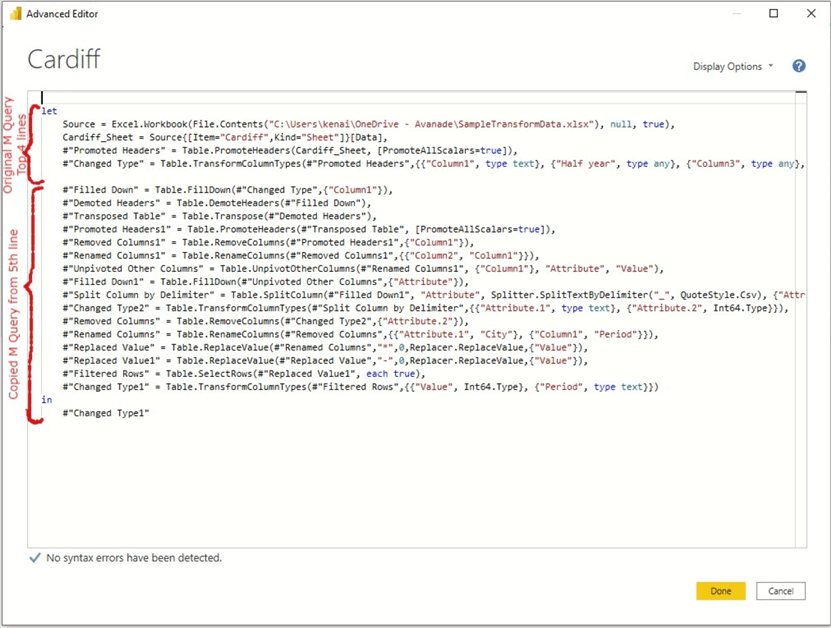Click the Power BI icon in title bar

point(15,13)
